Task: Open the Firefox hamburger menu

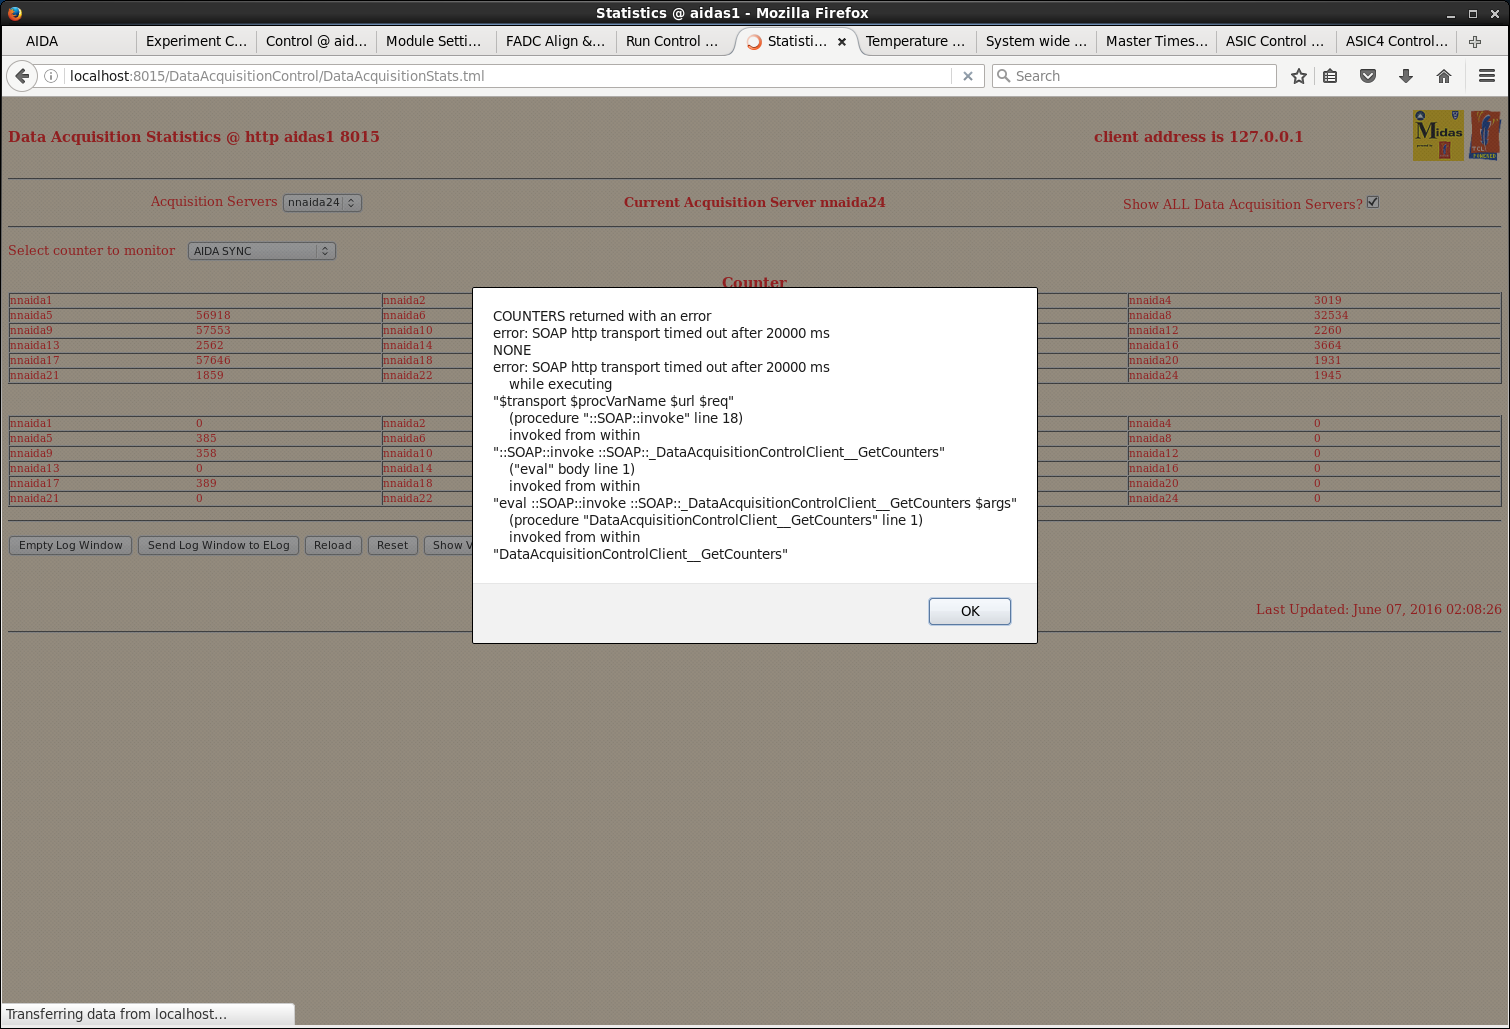Action: [x=1487, y=76]
